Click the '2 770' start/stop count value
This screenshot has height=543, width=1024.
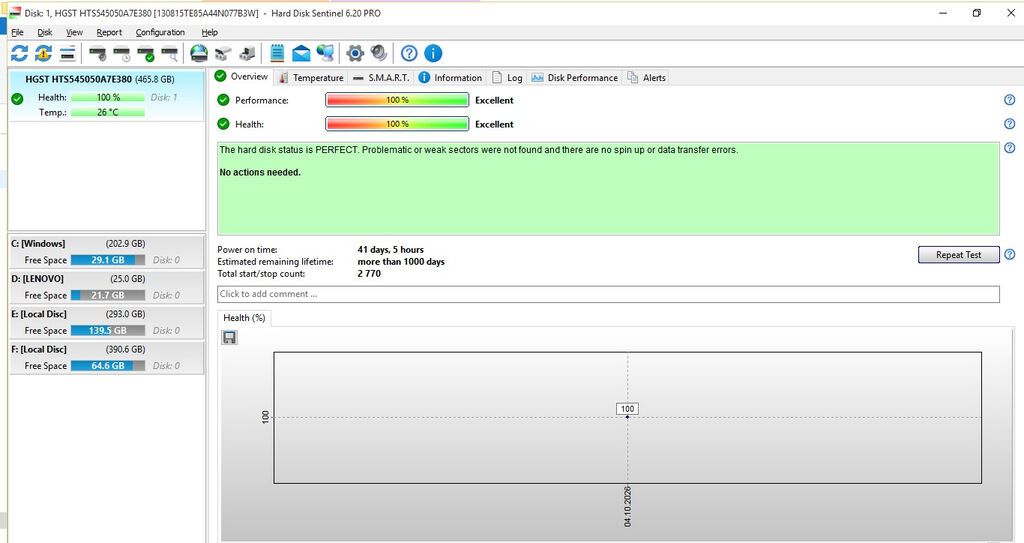(369, 273)
